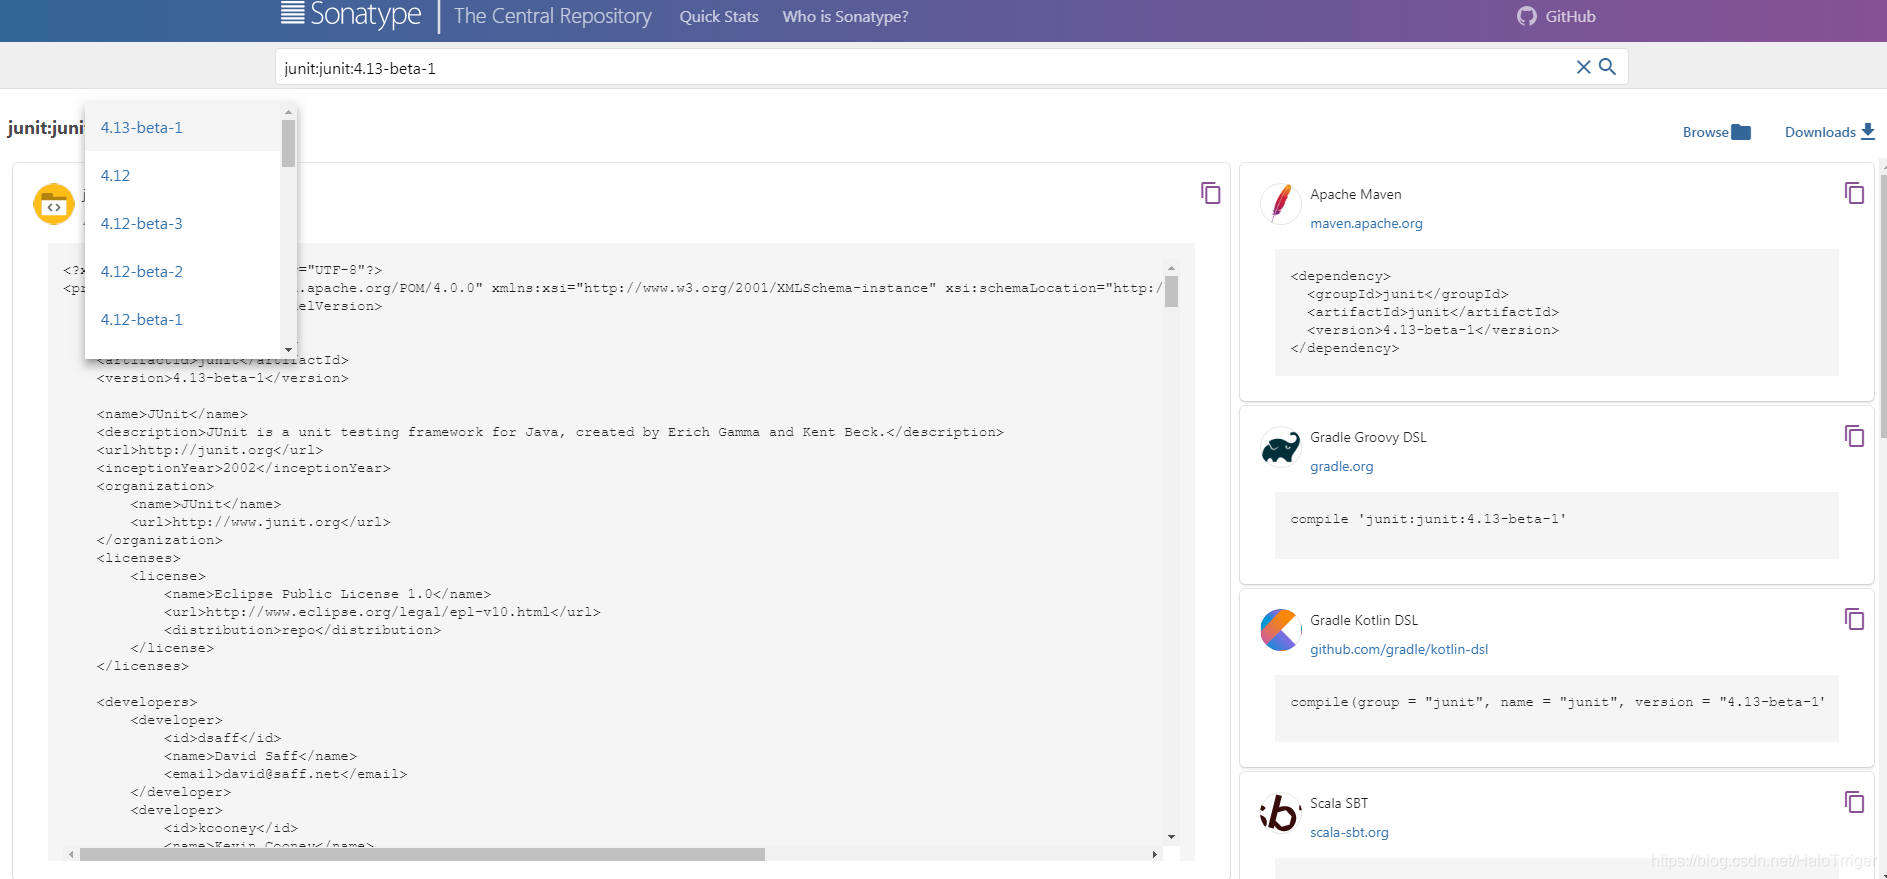Open The Central Repository home link
The width and height of the screenshot is (1887, 879).
click(x=552, y=16)
